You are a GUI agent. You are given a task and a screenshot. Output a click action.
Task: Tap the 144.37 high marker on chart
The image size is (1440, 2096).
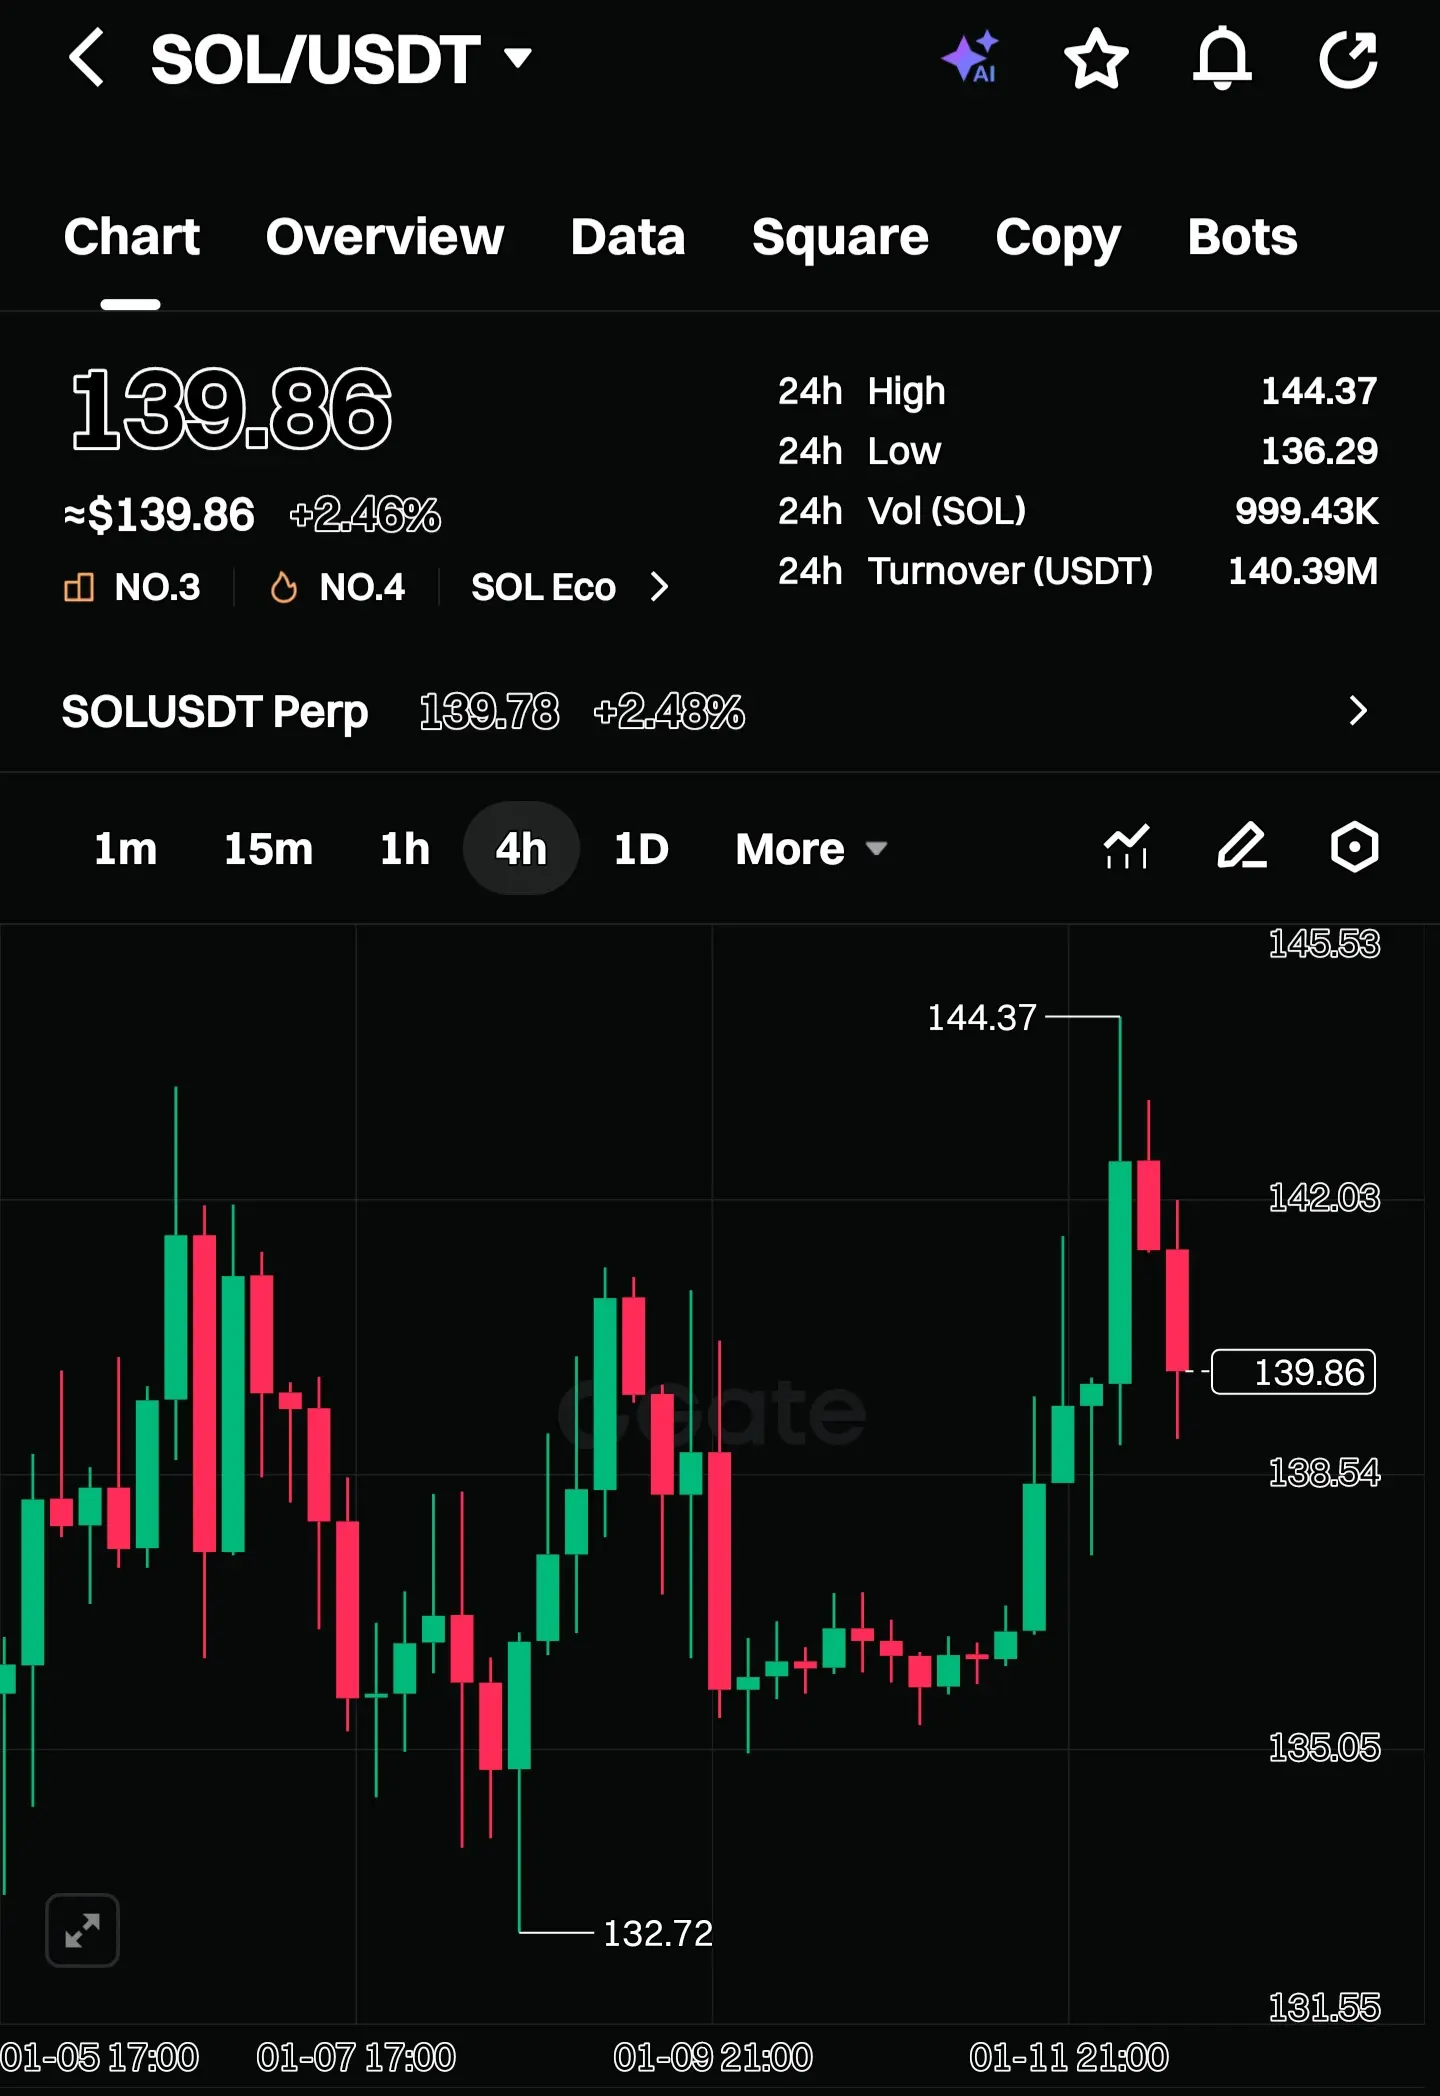pos(982,1017)
